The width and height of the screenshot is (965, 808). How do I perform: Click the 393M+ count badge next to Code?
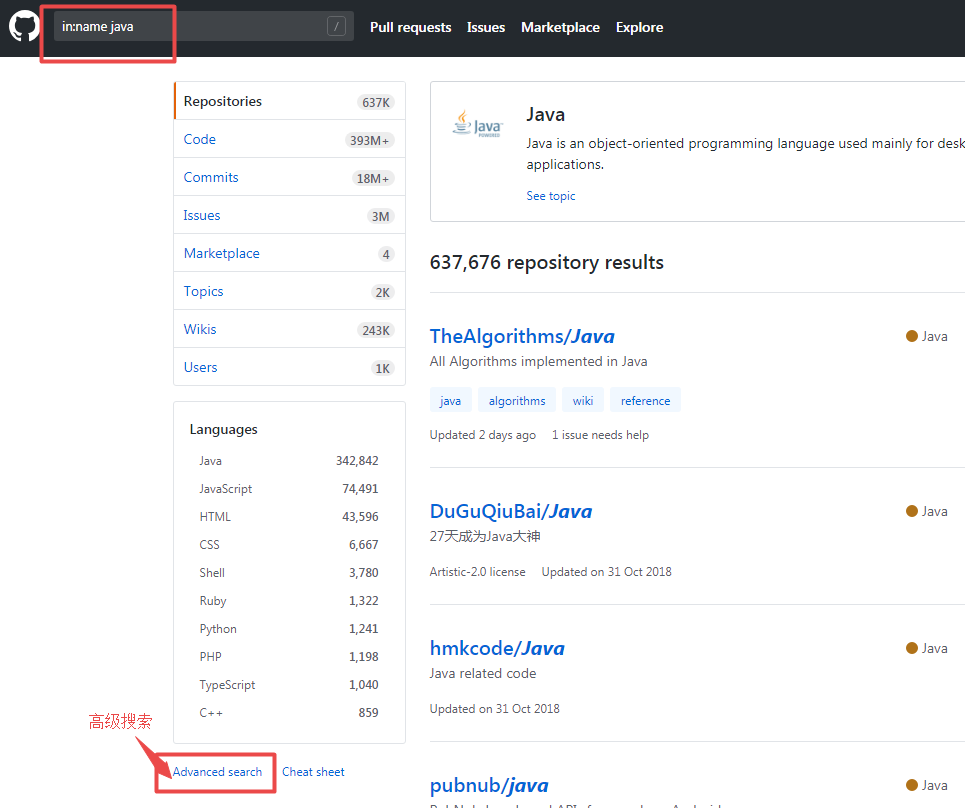coord(369,140)
